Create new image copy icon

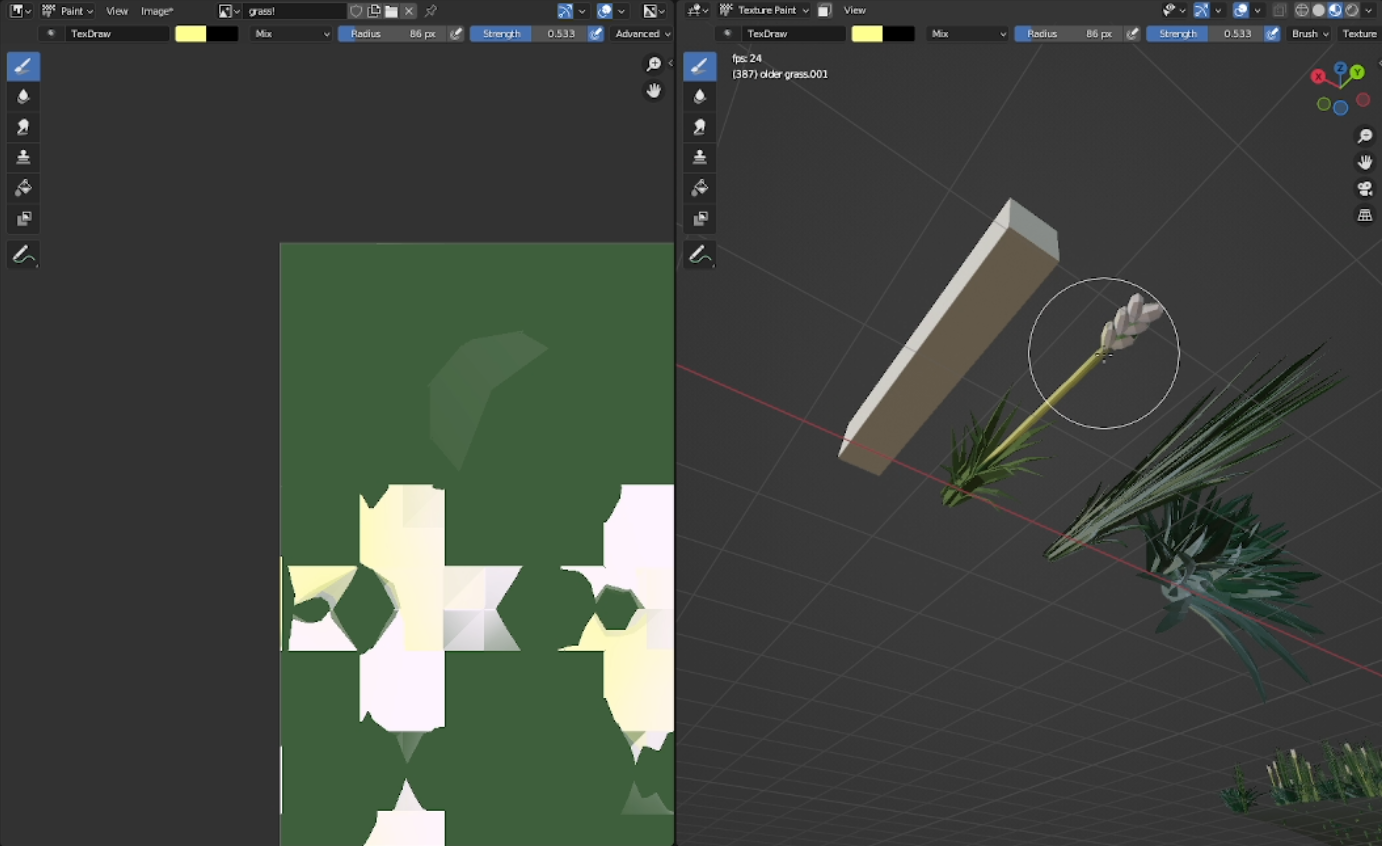(x=374, y=11)
